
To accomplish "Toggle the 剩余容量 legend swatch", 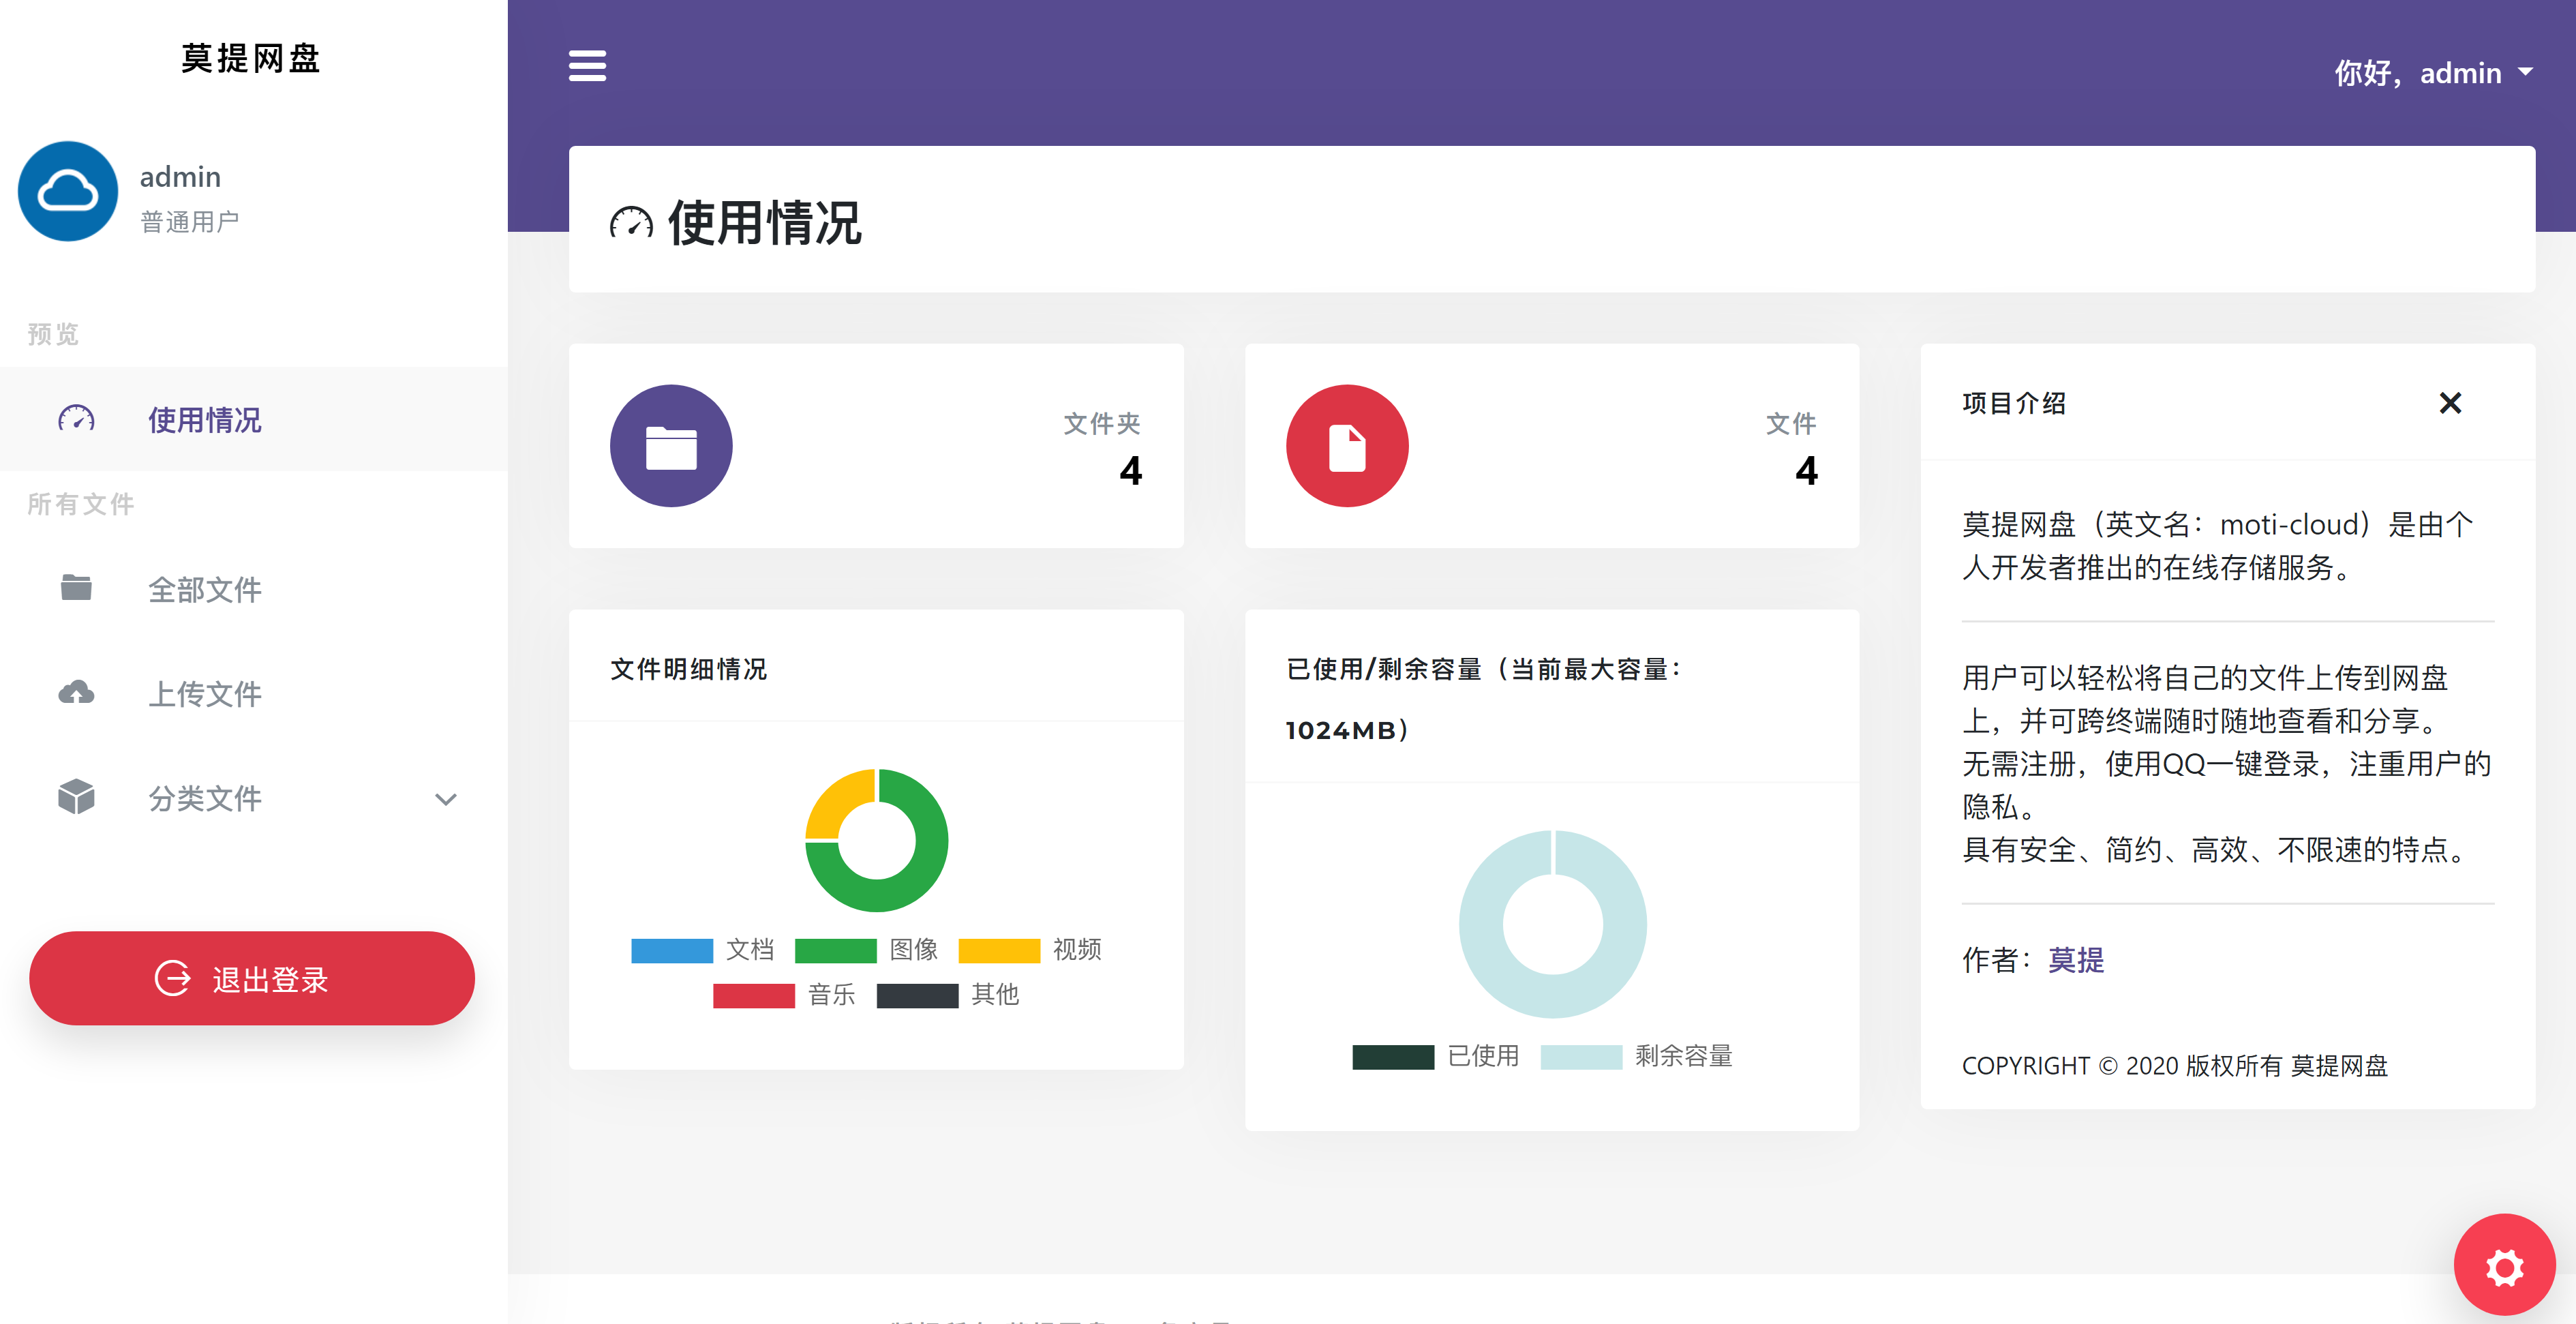I will [x=1581, y=1057].
